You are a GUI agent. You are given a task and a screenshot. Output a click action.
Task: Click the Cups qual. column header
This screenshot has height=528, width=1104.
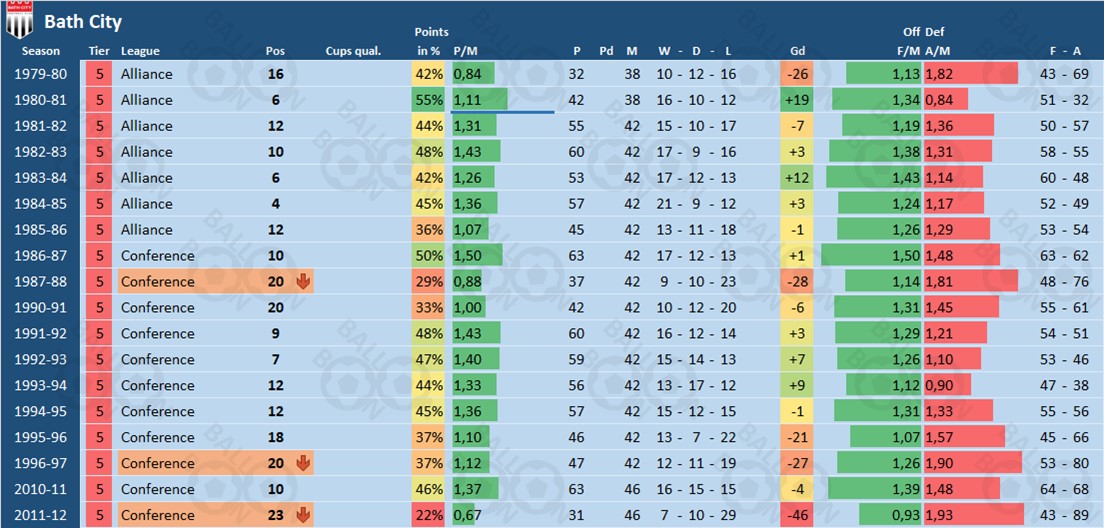coord(353,51)
